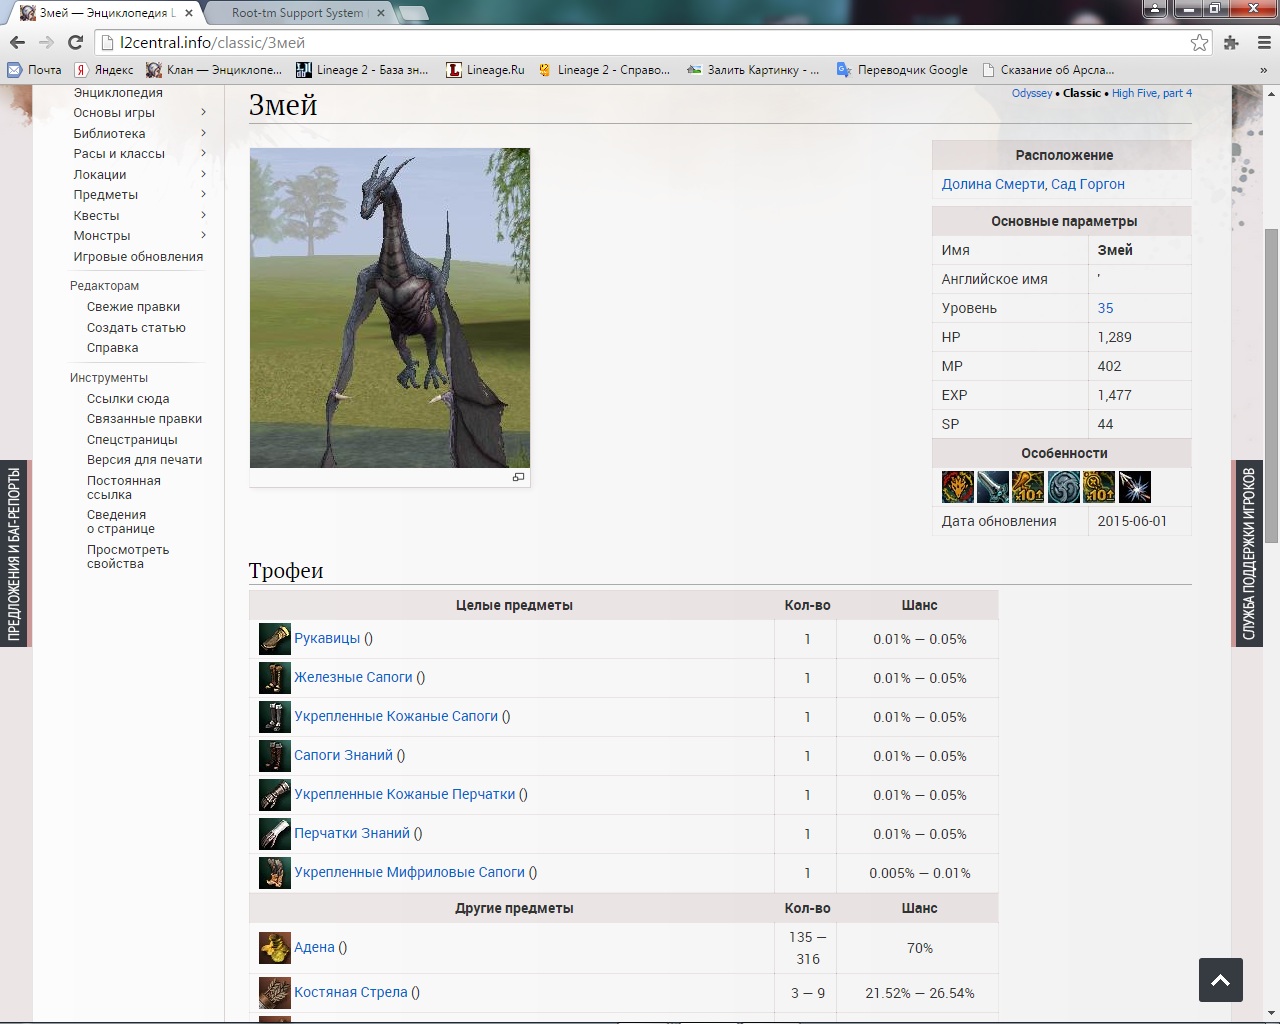
Task: Expand the Библиотека sidebar section
Action: tap(203, 133)
